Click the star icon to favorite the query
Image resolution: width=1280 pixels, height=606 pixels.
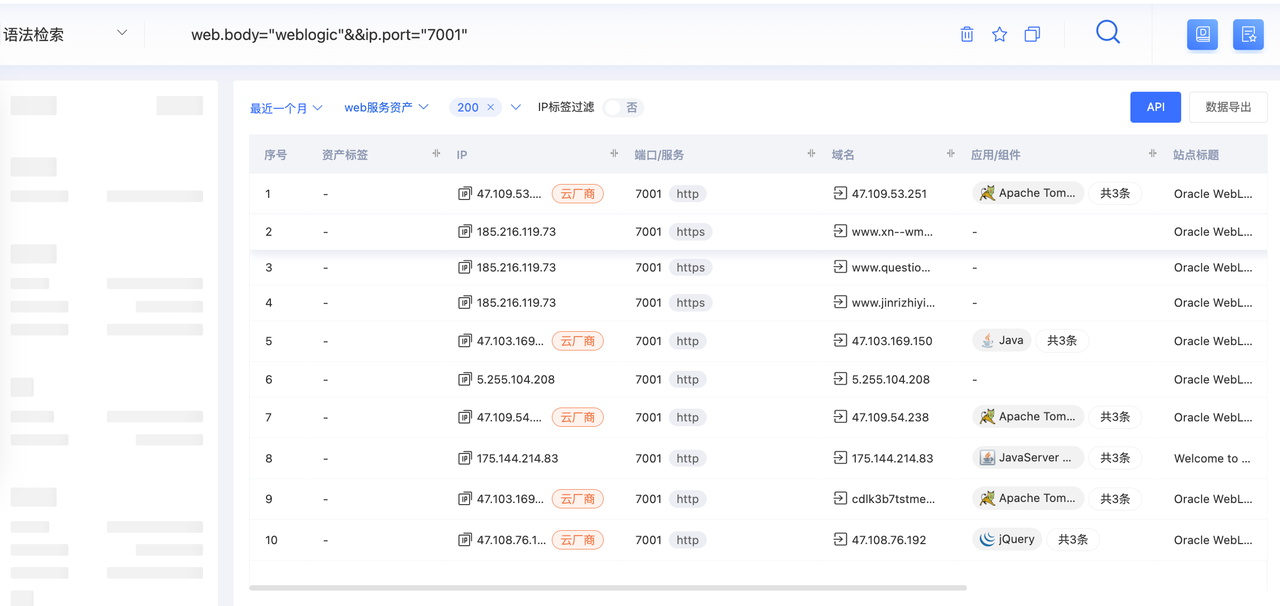[x=999, y=34]
